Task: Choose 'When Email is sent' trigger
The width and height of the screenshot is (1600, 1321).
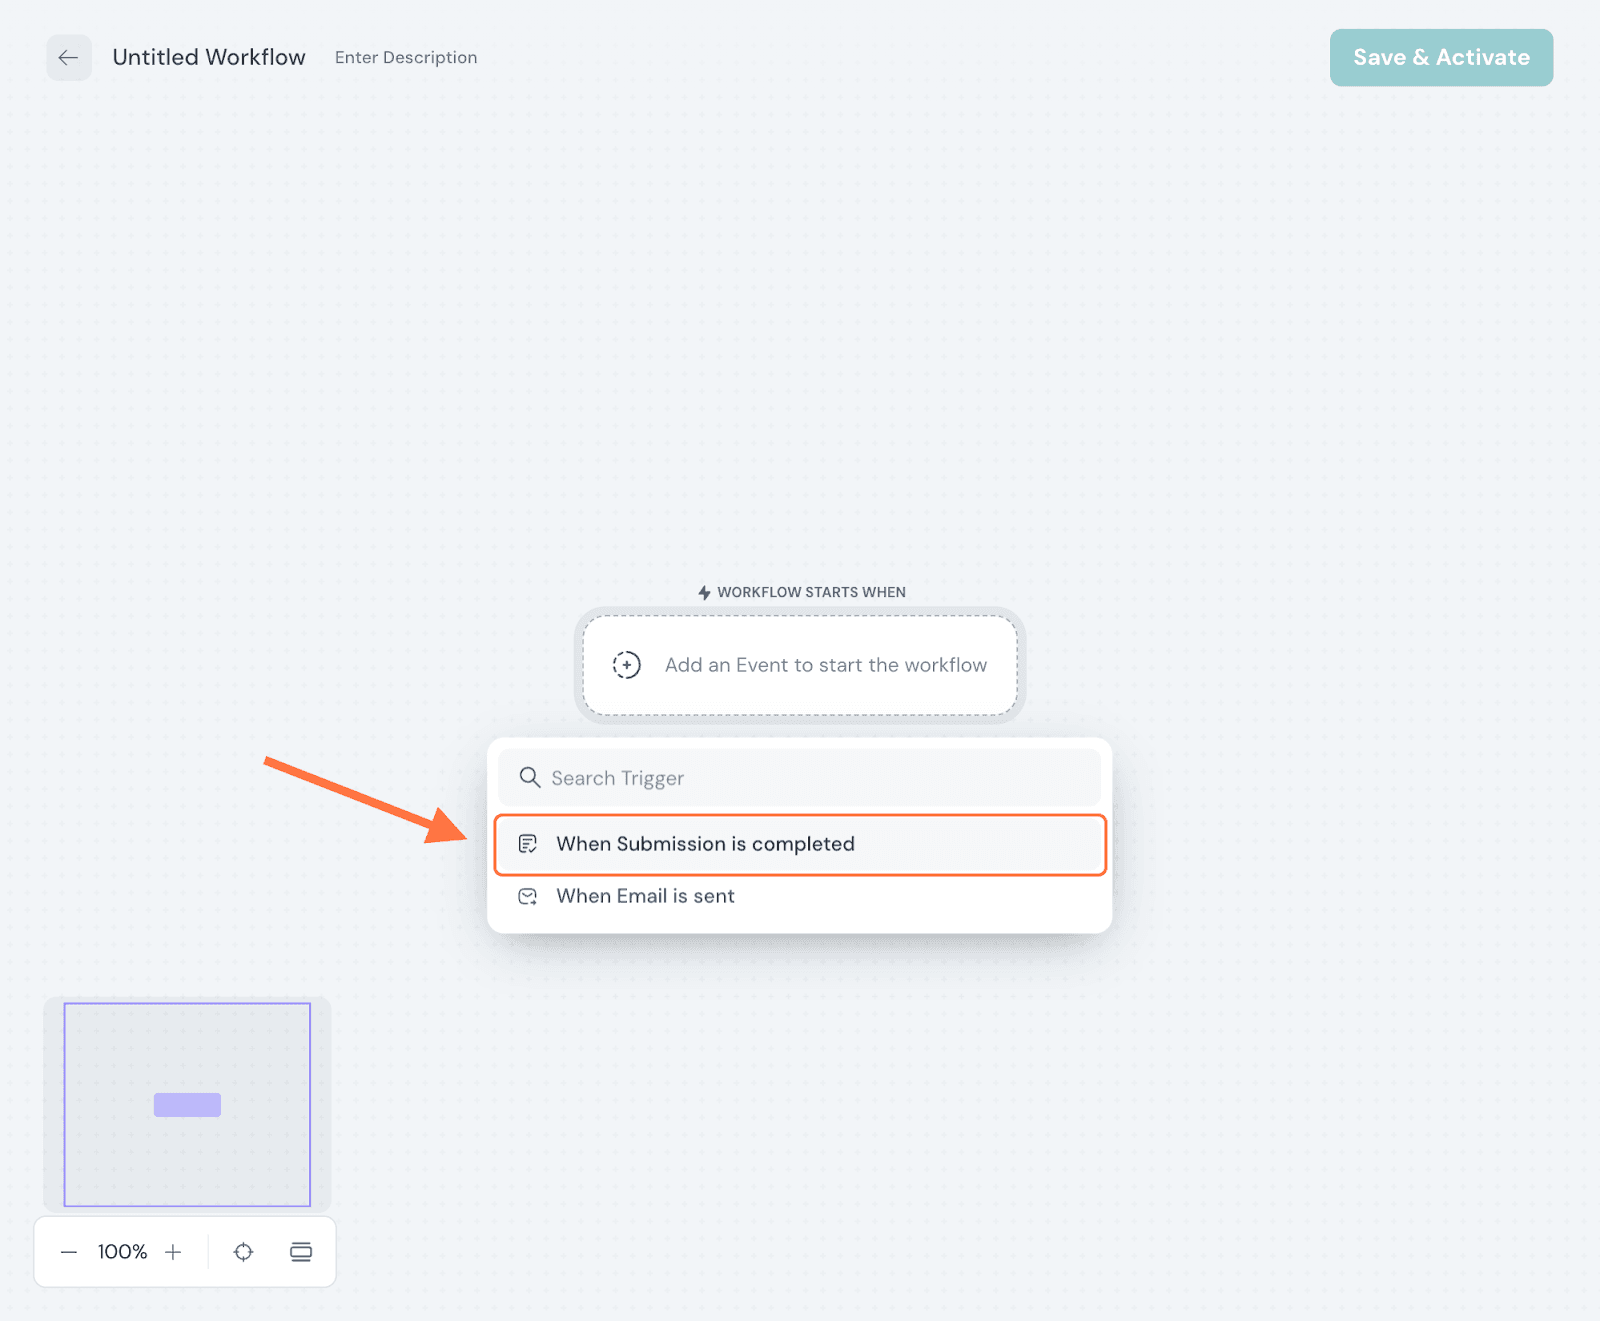Action: tap(646, 896)
